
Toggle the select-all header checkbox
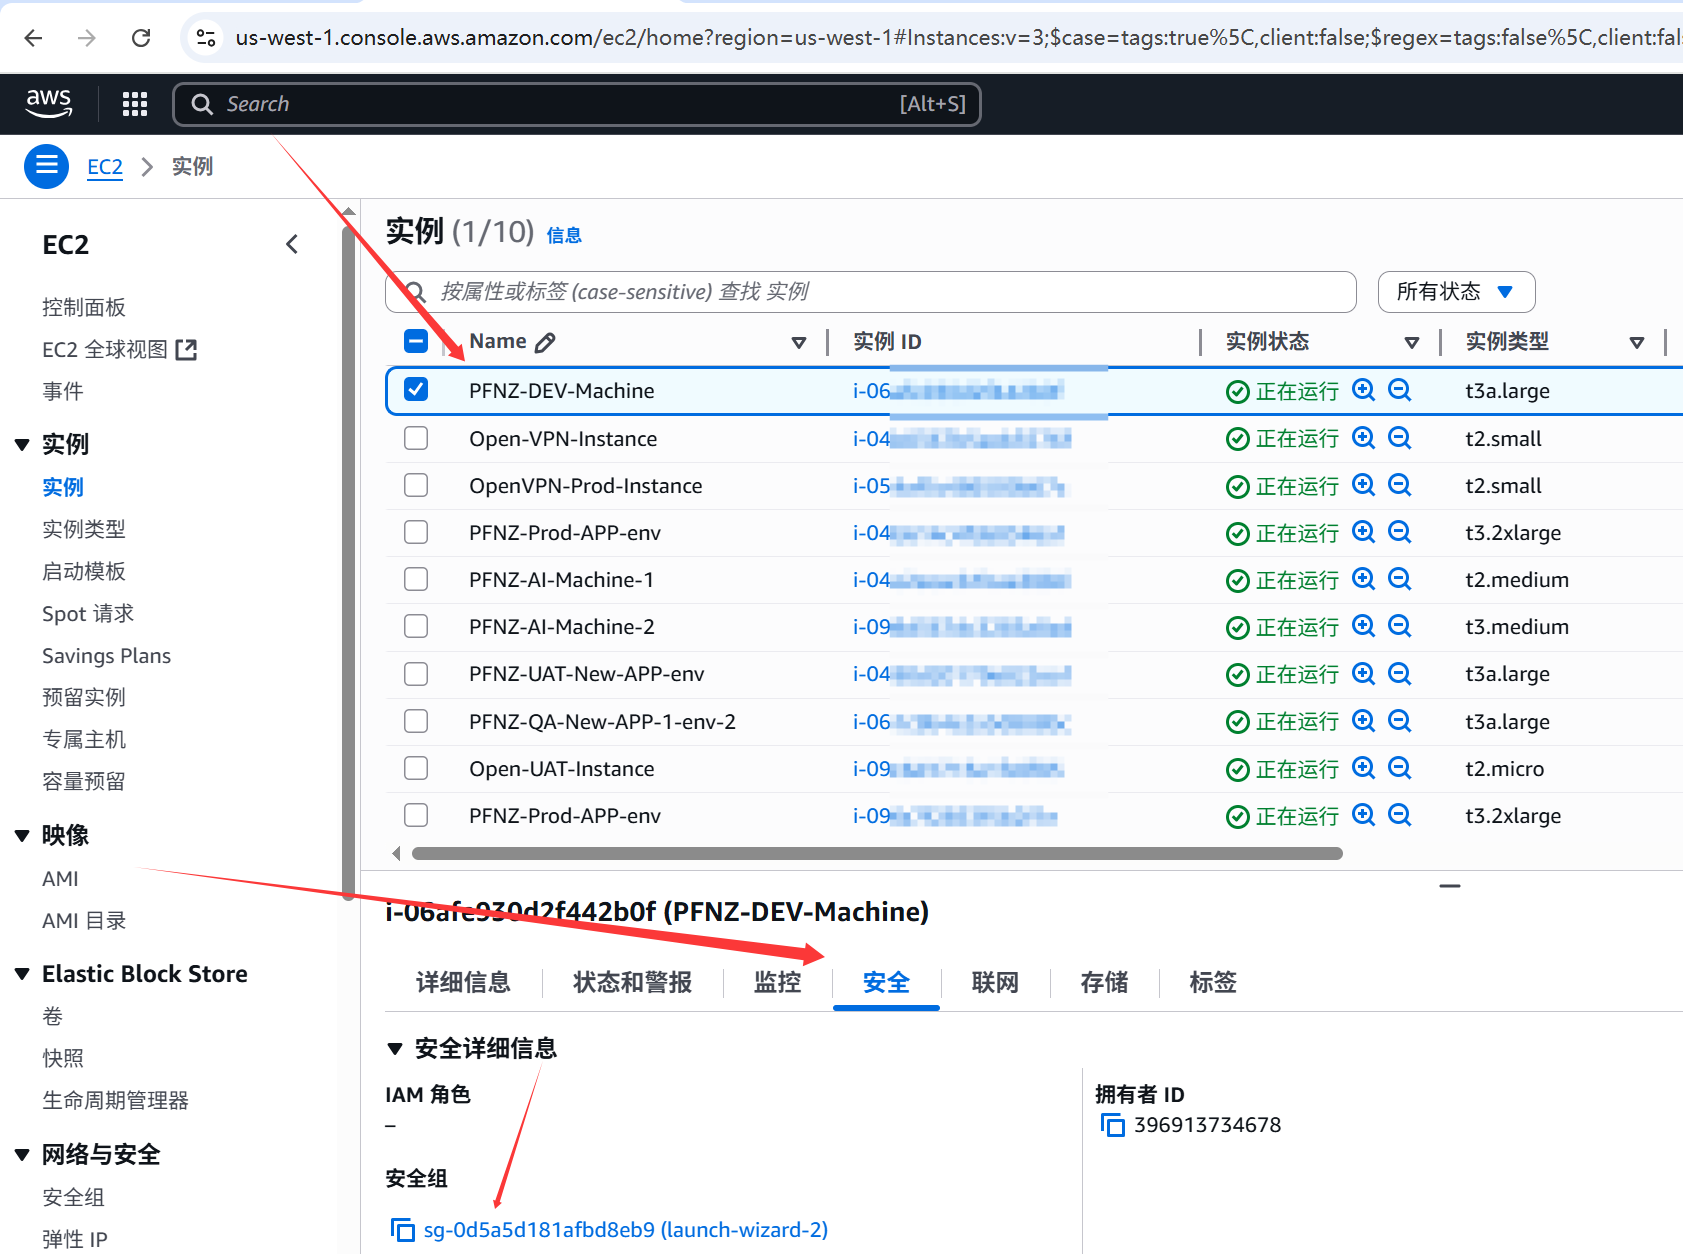416,341
